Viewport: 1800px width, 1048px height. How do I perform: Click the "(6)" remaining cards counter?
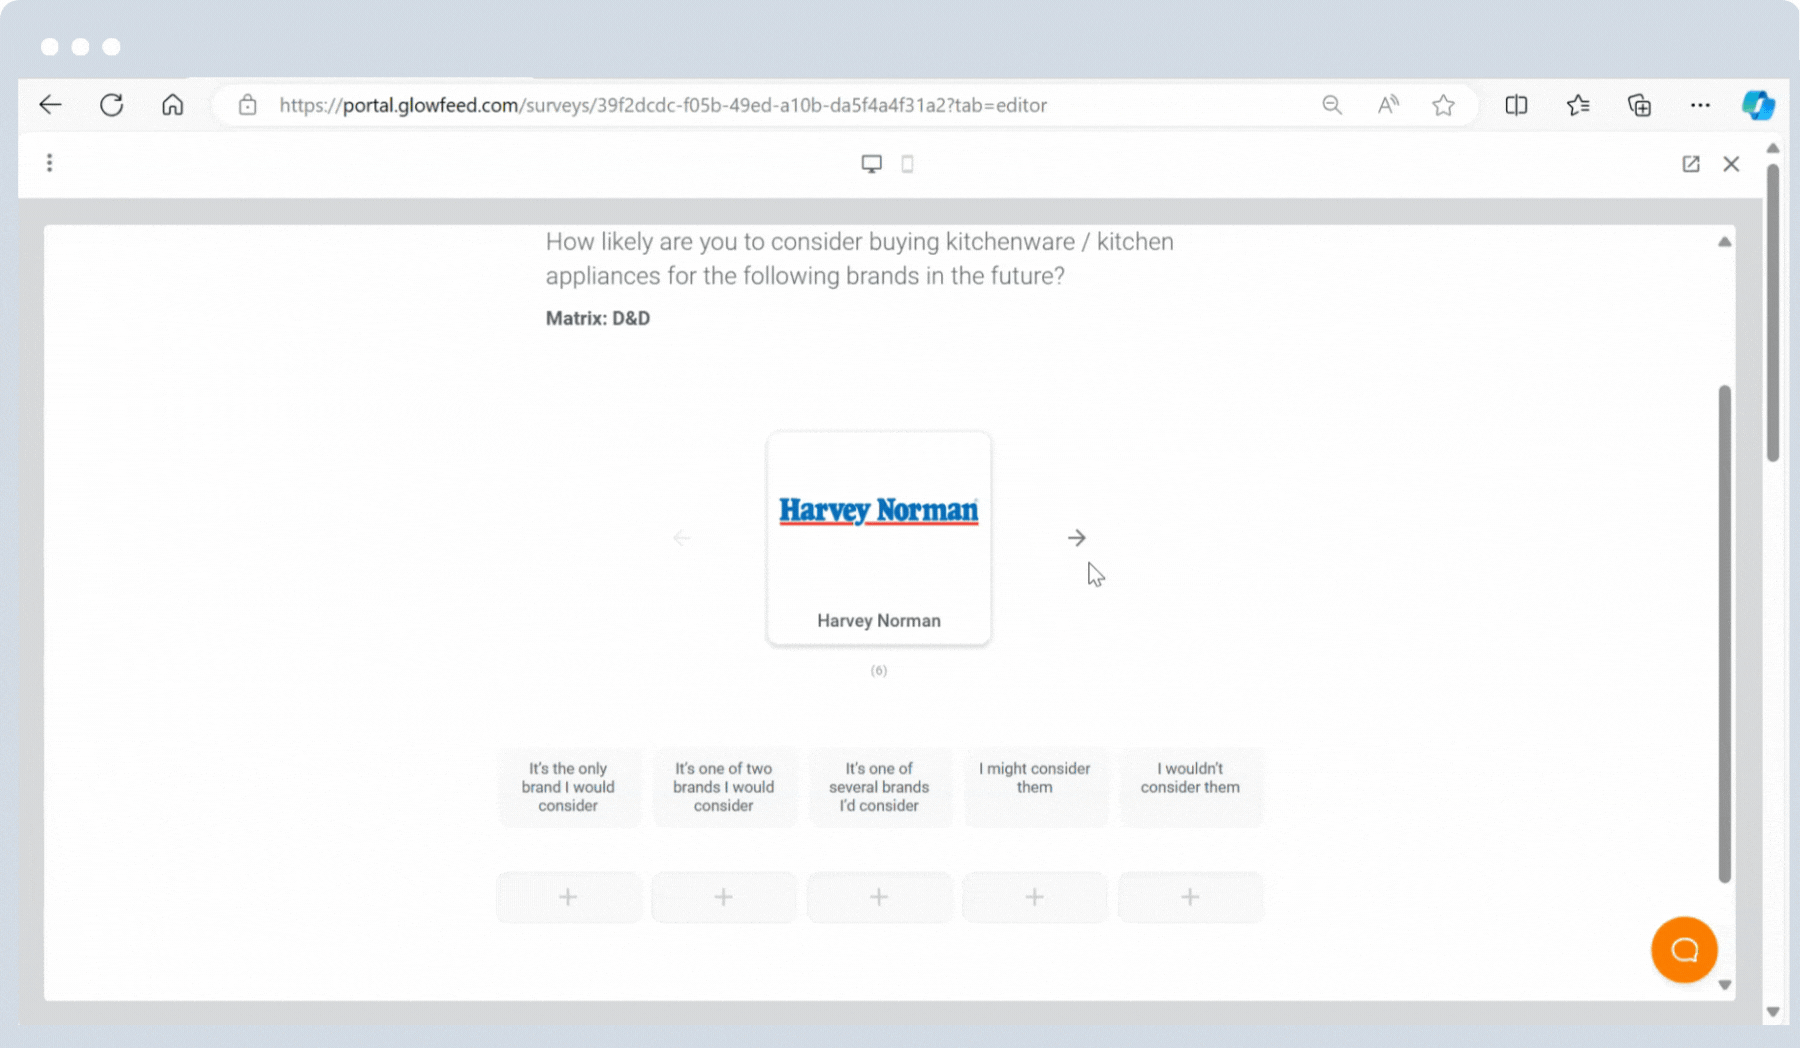879,670
